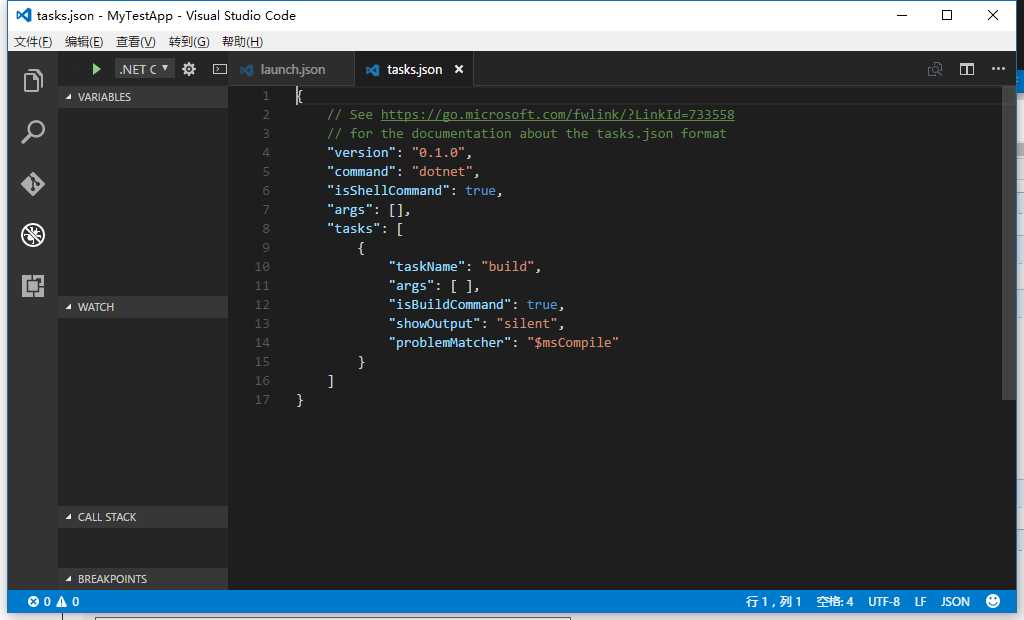Click the cursor position 行 1, 列 1
1024x620 pixels.
tap(773, 601)
